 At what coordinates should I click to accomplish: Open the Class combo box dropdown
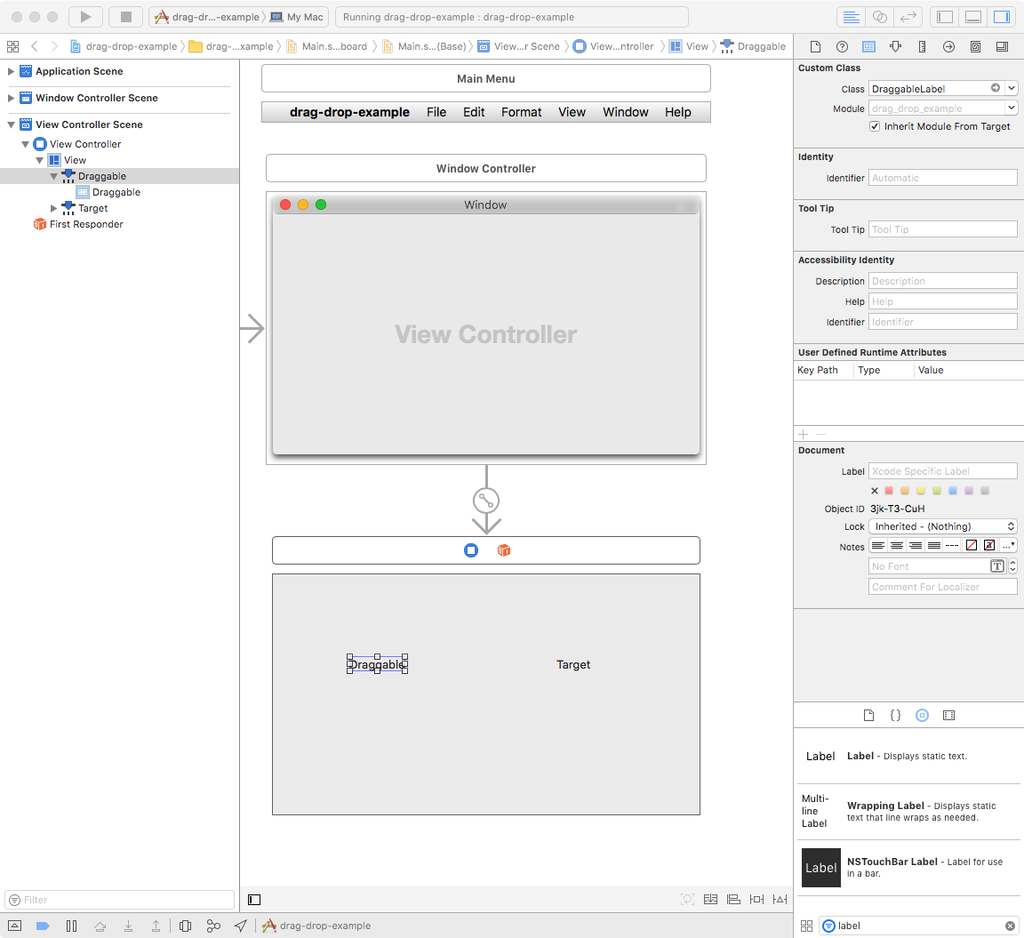(x=1012, y=88)
